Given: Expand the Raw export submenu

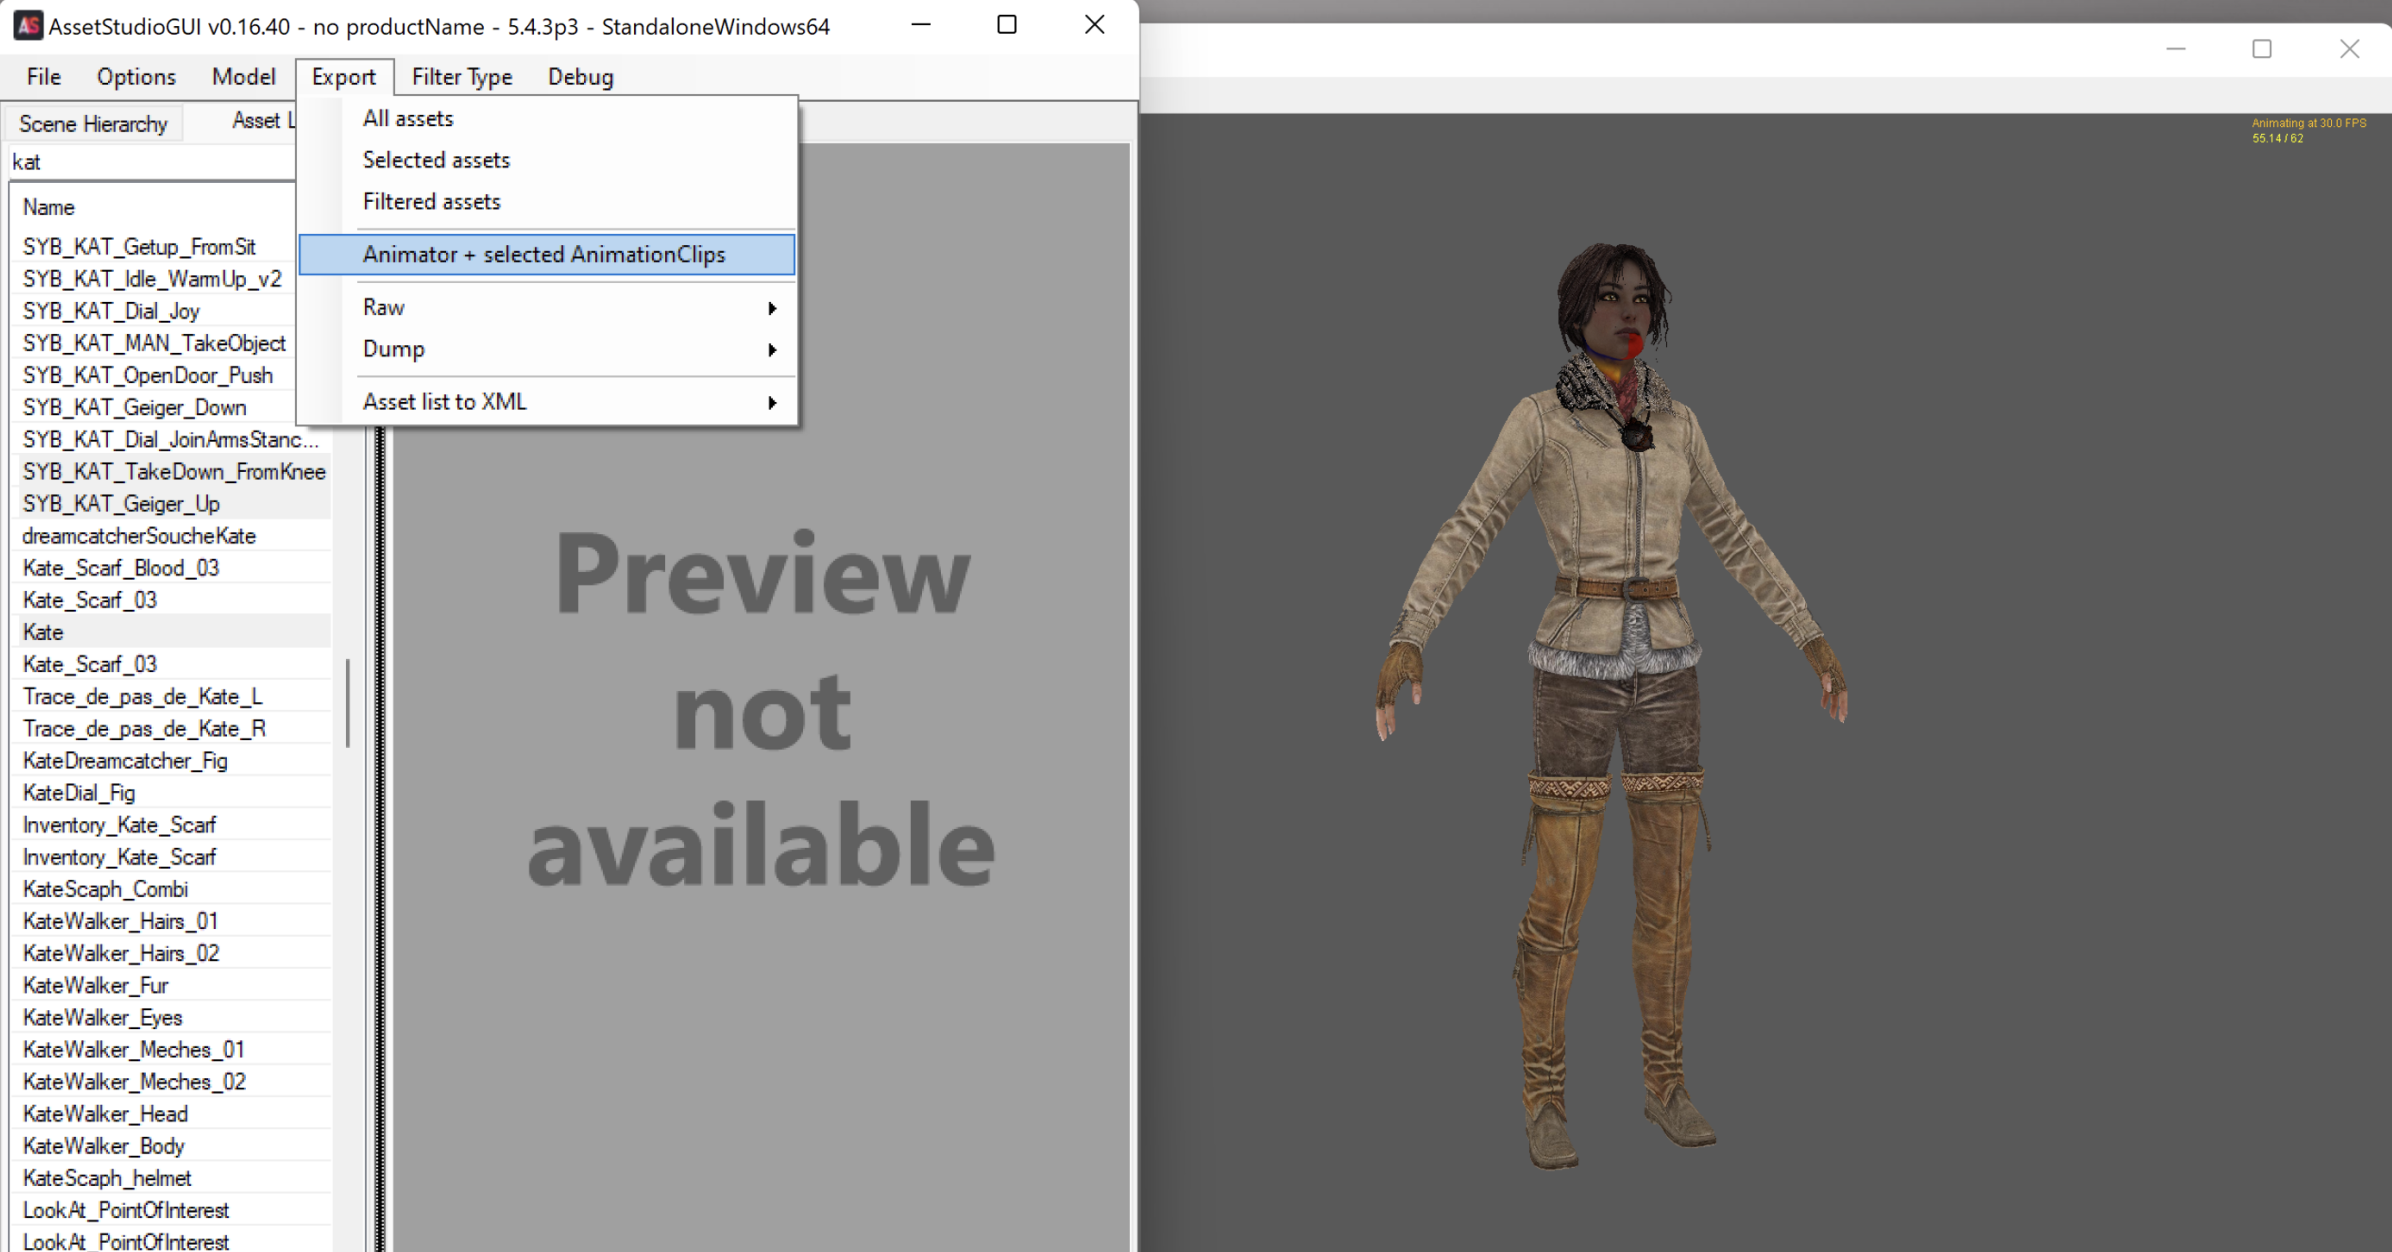Looking at the screenshot, I should coord(383,307).
